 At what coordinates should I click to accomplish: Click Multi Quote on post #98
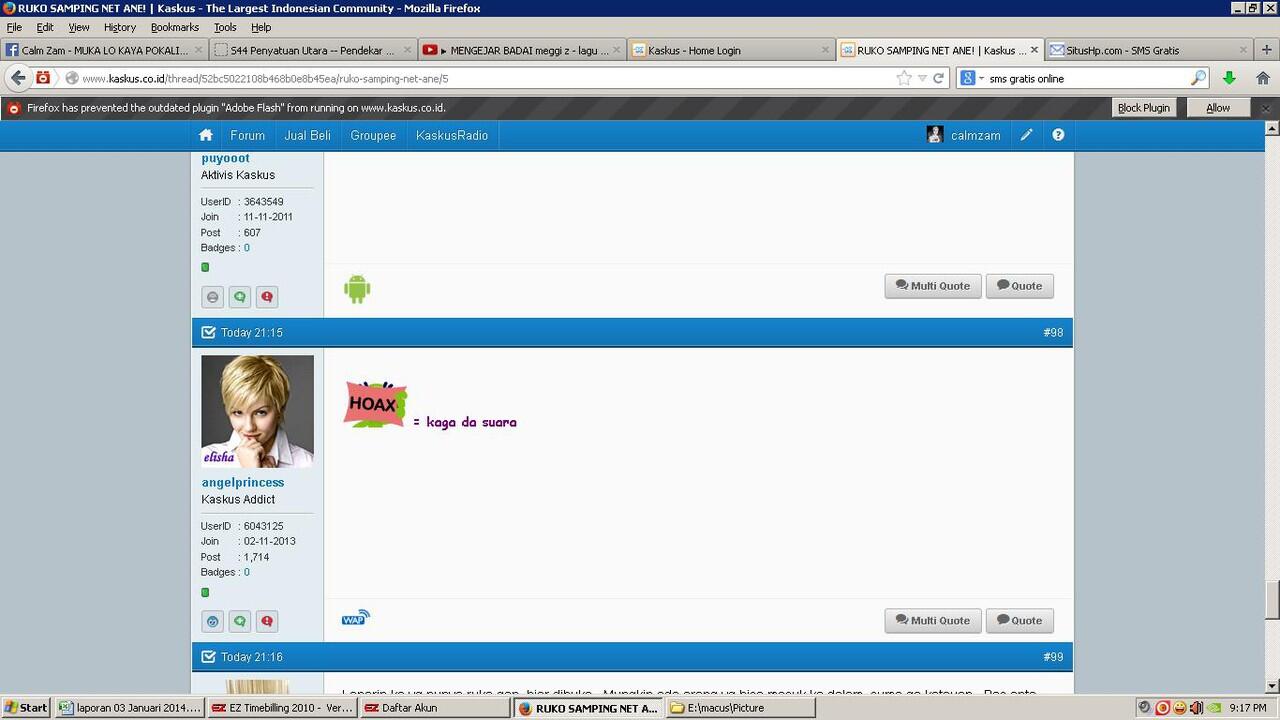[933, 621]
